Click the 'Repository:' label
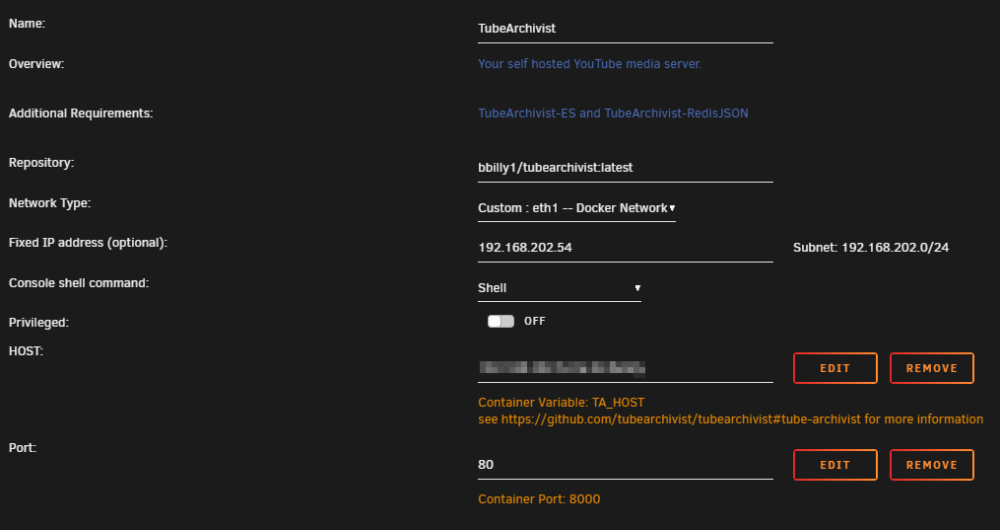Image resolution: width=1000 pixels, height=530 pixels. pyautogui.click(x=41, y=163)
